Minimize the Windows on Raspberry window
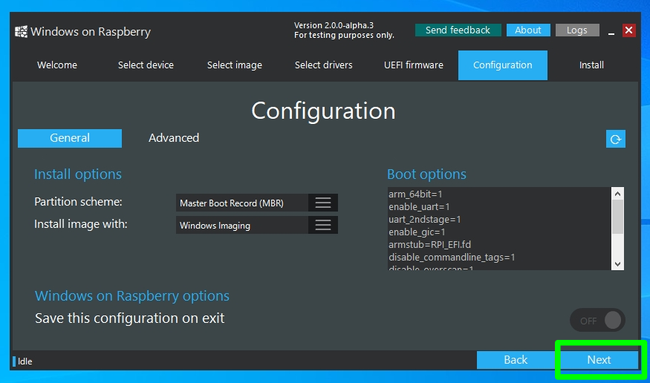650x383 pixels. tap(611, 32)
